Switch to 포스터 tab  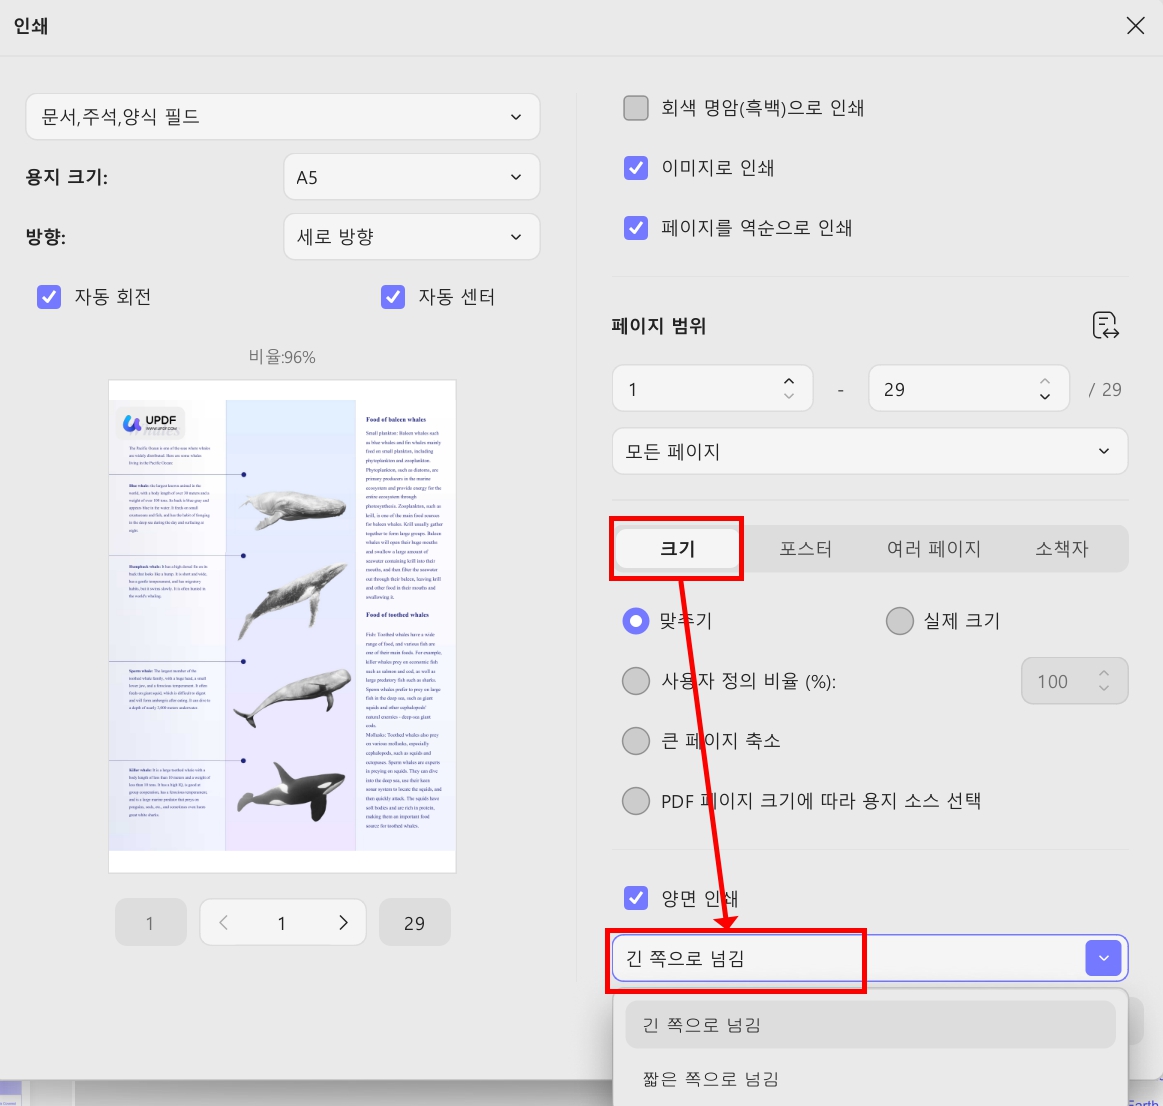[x=805, y=548]
